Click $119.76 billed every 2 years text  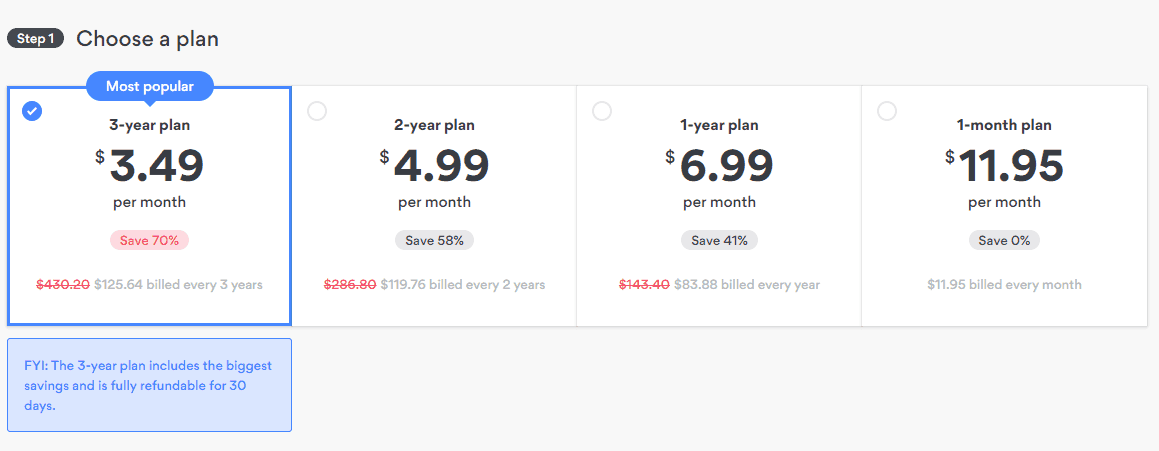click(x=463, y=285)
